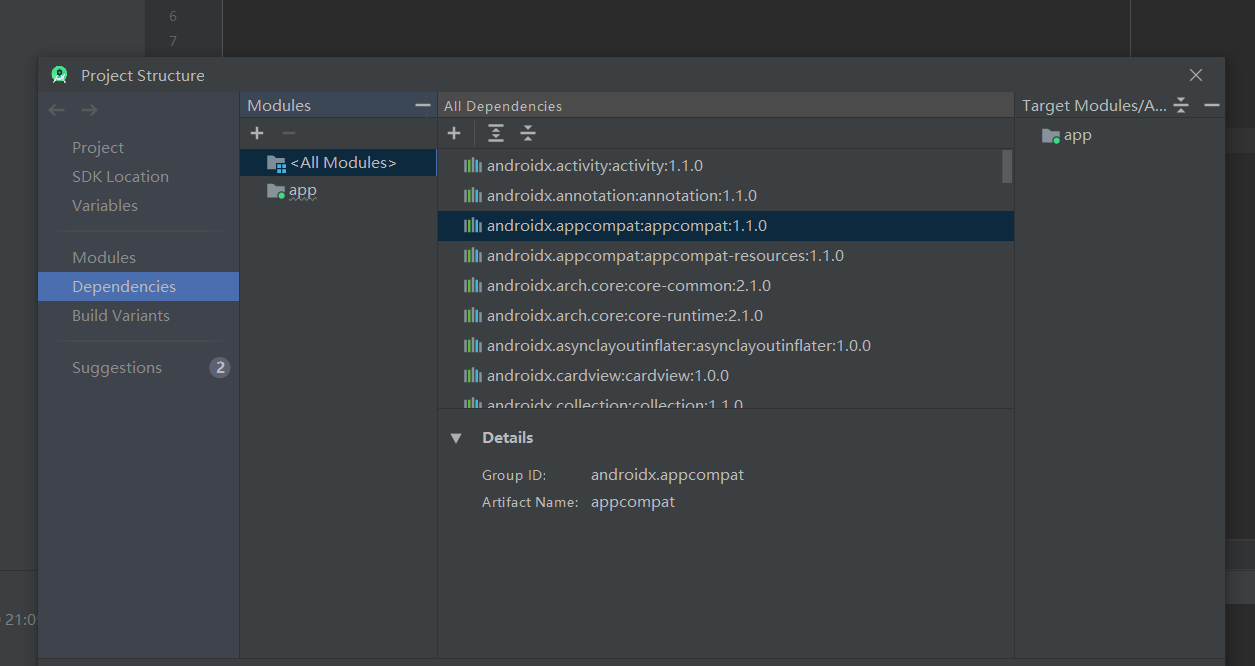Go to SDK Location page
Image resolution: width=1255 pixels, height=666 pixels.
click(120, 176)
